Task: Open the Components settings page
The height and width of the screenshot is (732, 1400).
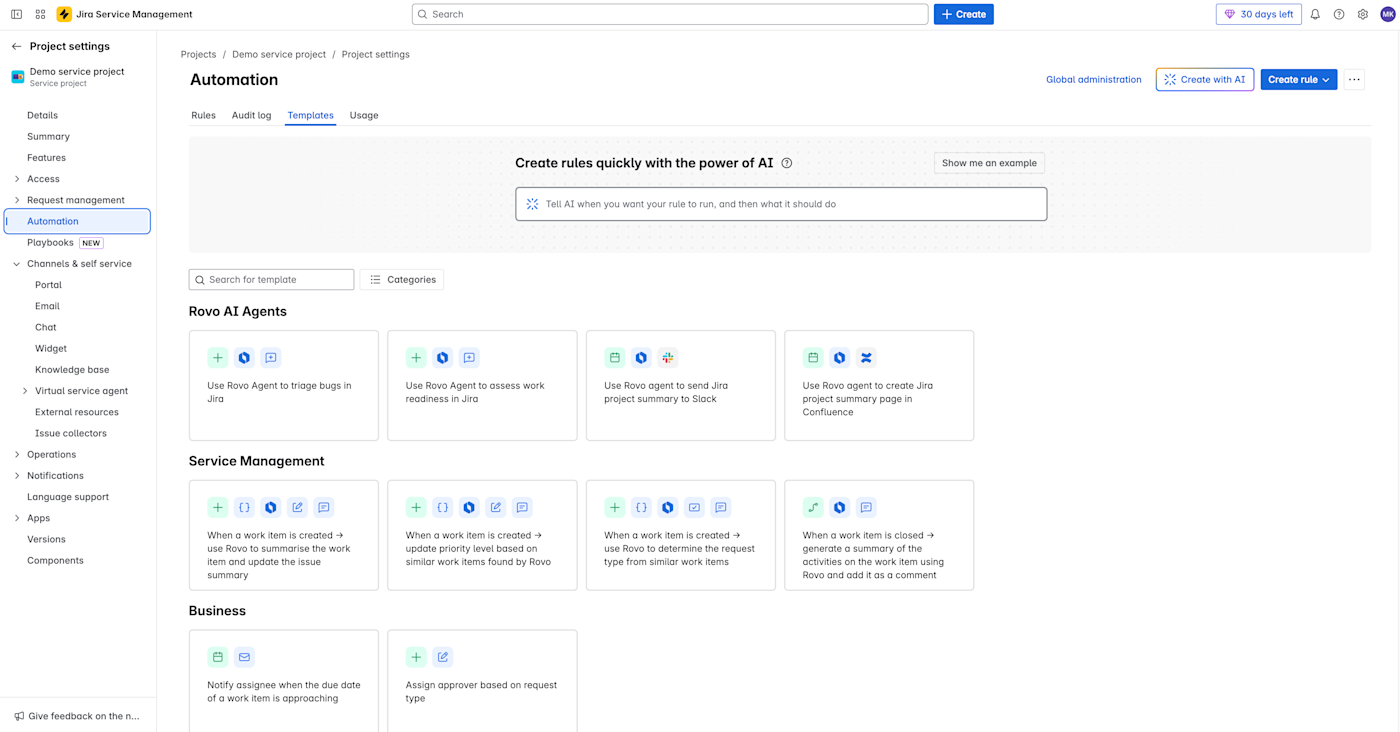Action: (55, 560)
